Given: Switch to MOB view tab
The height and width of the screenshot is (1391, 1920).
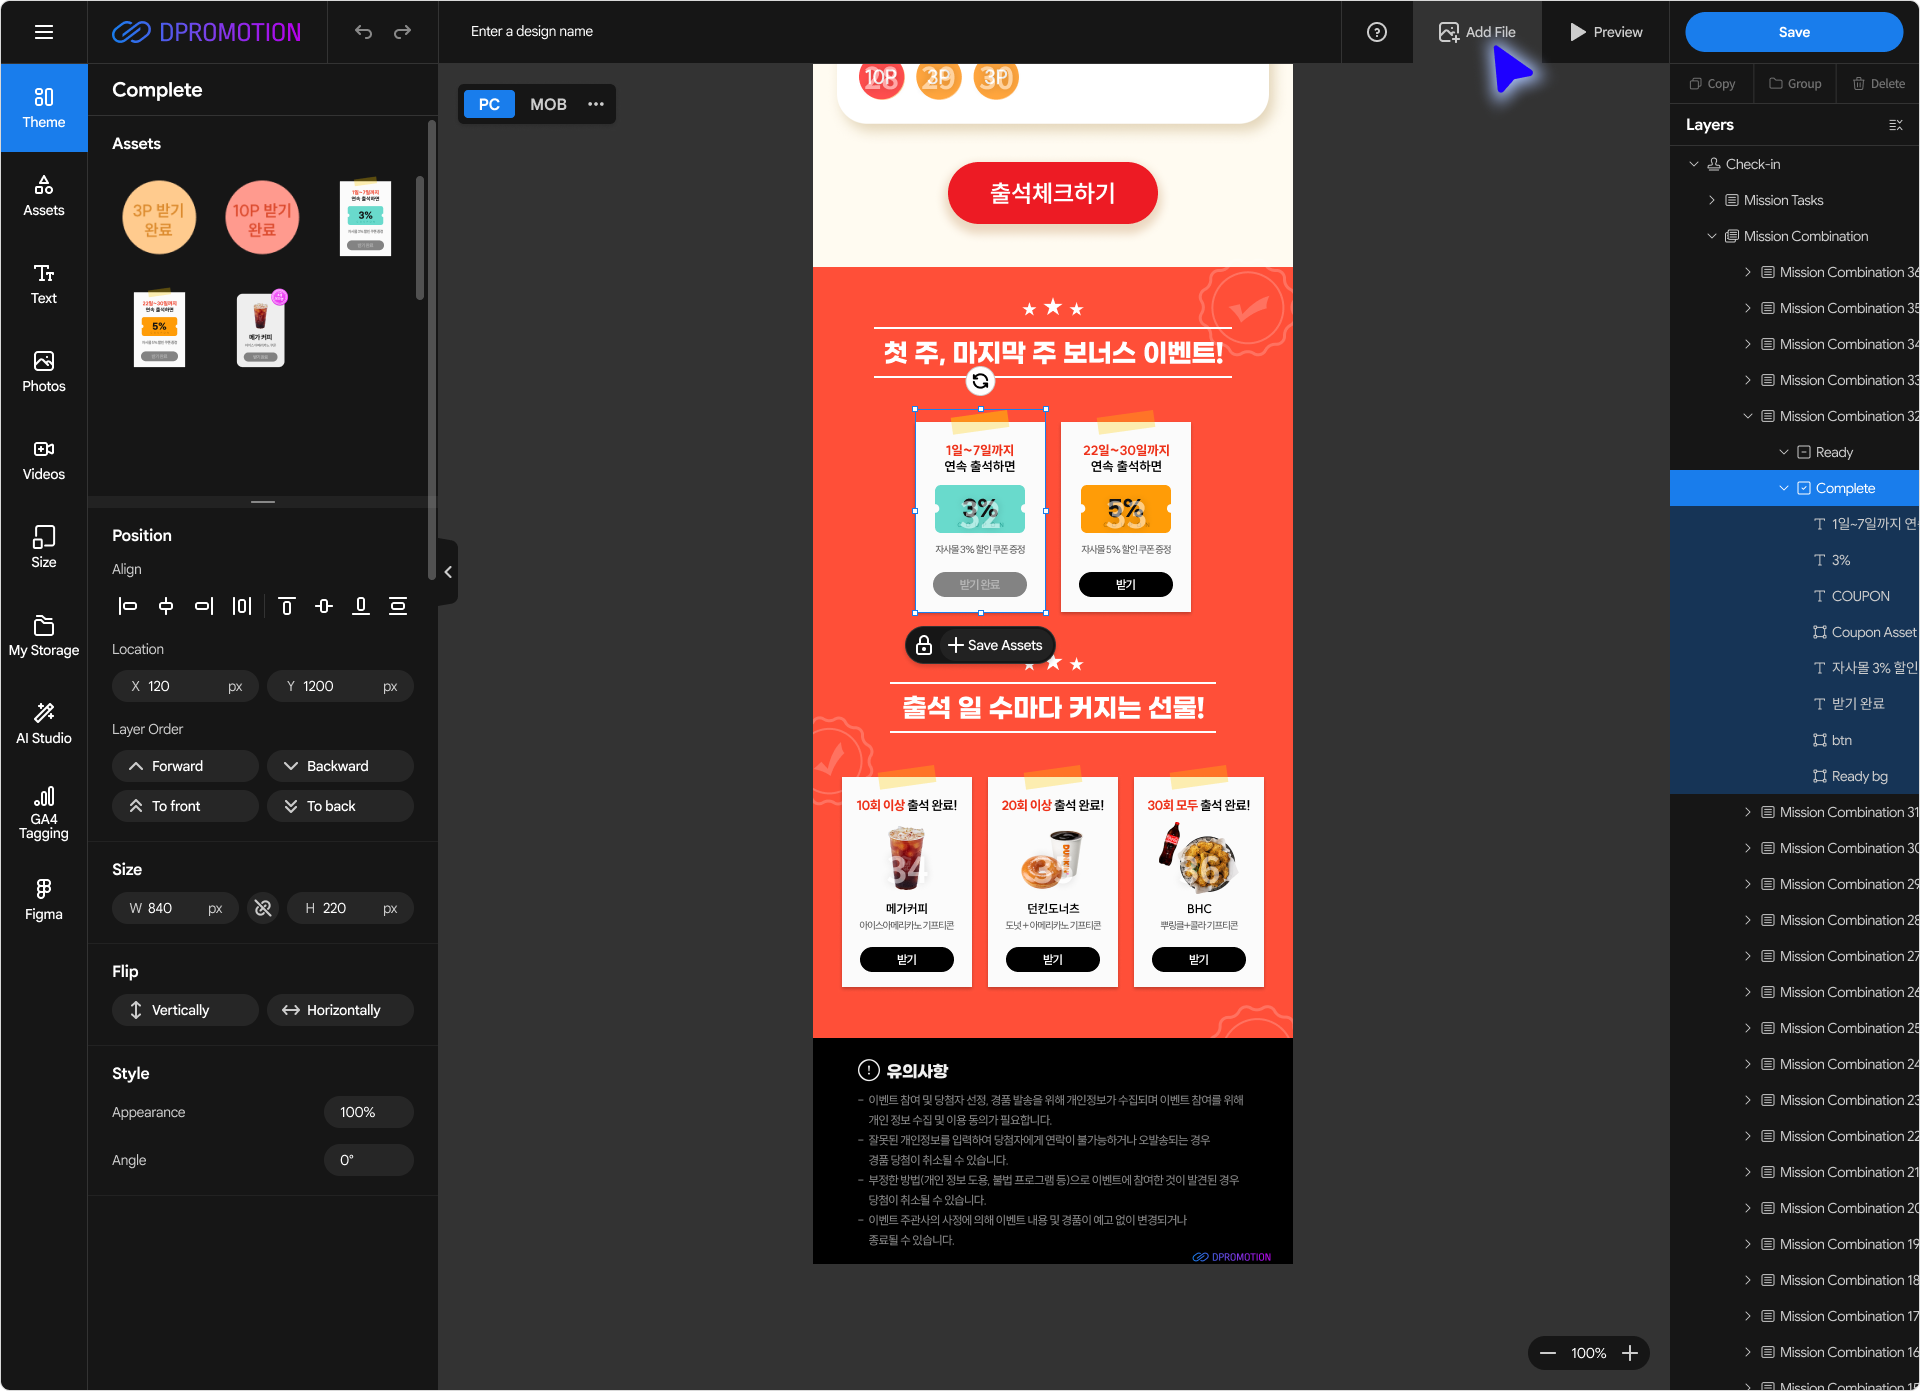Looking at the screenshot, I should click(x=548, y=104).
